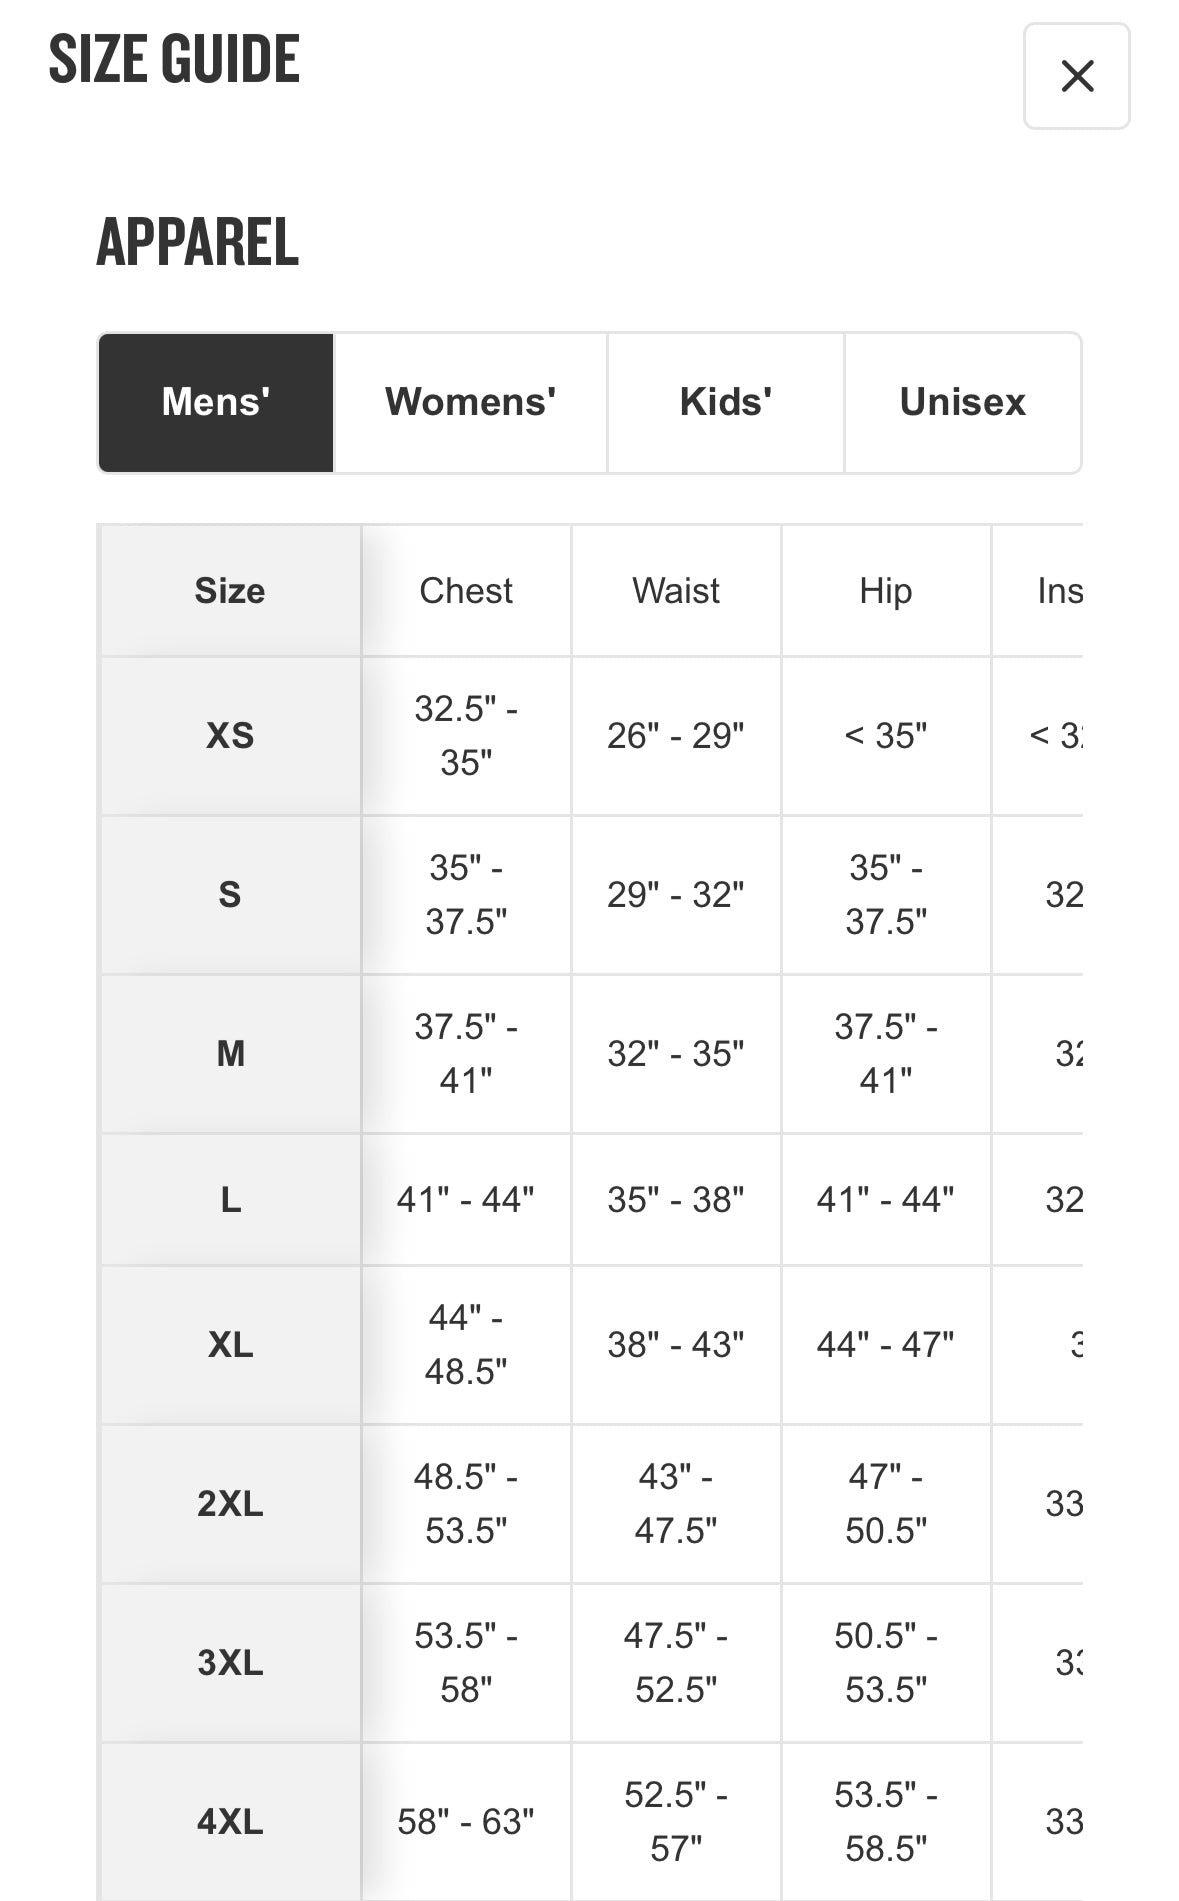This screenshot has height=1901, width=1179.
Task: Select the M size row label
Action: 230,1053
